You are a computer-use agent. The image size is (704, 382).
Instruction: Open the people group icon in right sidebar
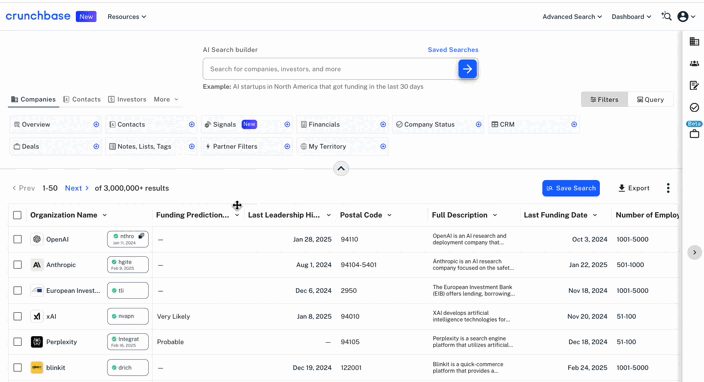pos(694,63)
